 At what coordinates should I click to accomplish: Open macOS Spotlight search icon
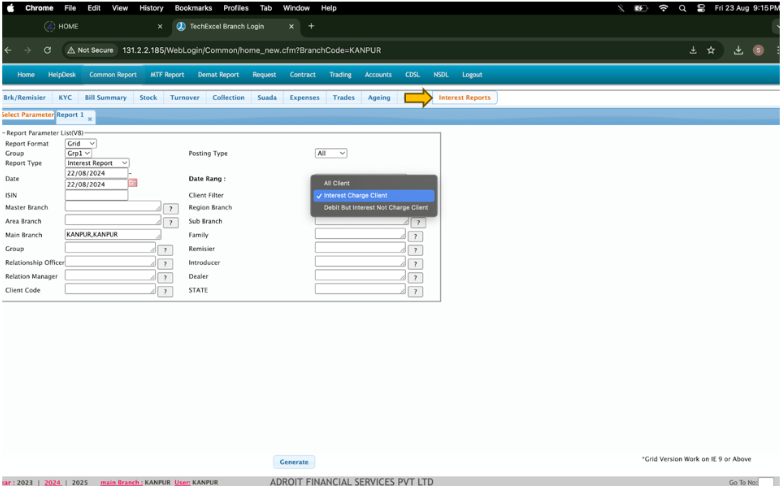(685, 8)
